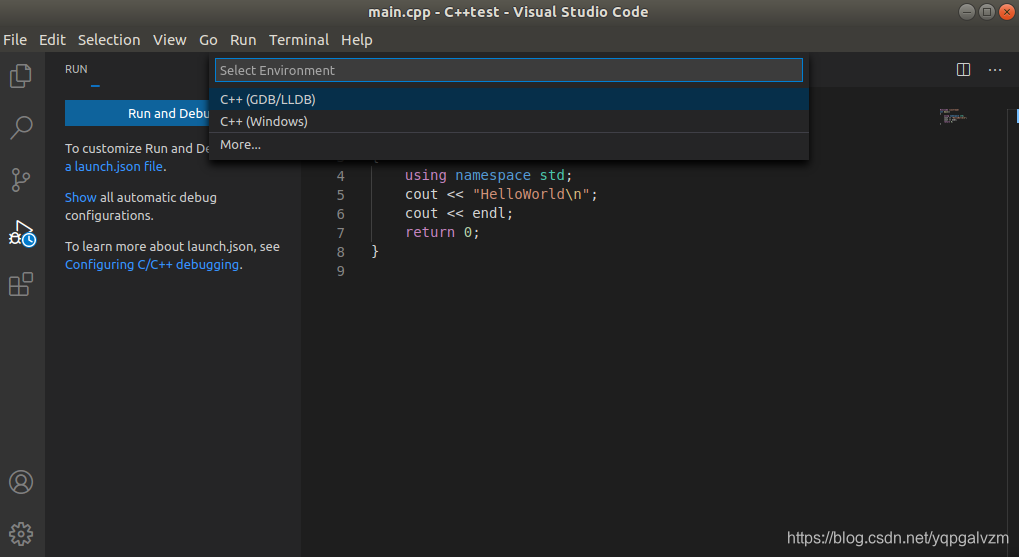Follow the Configuring C/C++ debugging link
This screenshot has width=1019, height=557.
152,265
